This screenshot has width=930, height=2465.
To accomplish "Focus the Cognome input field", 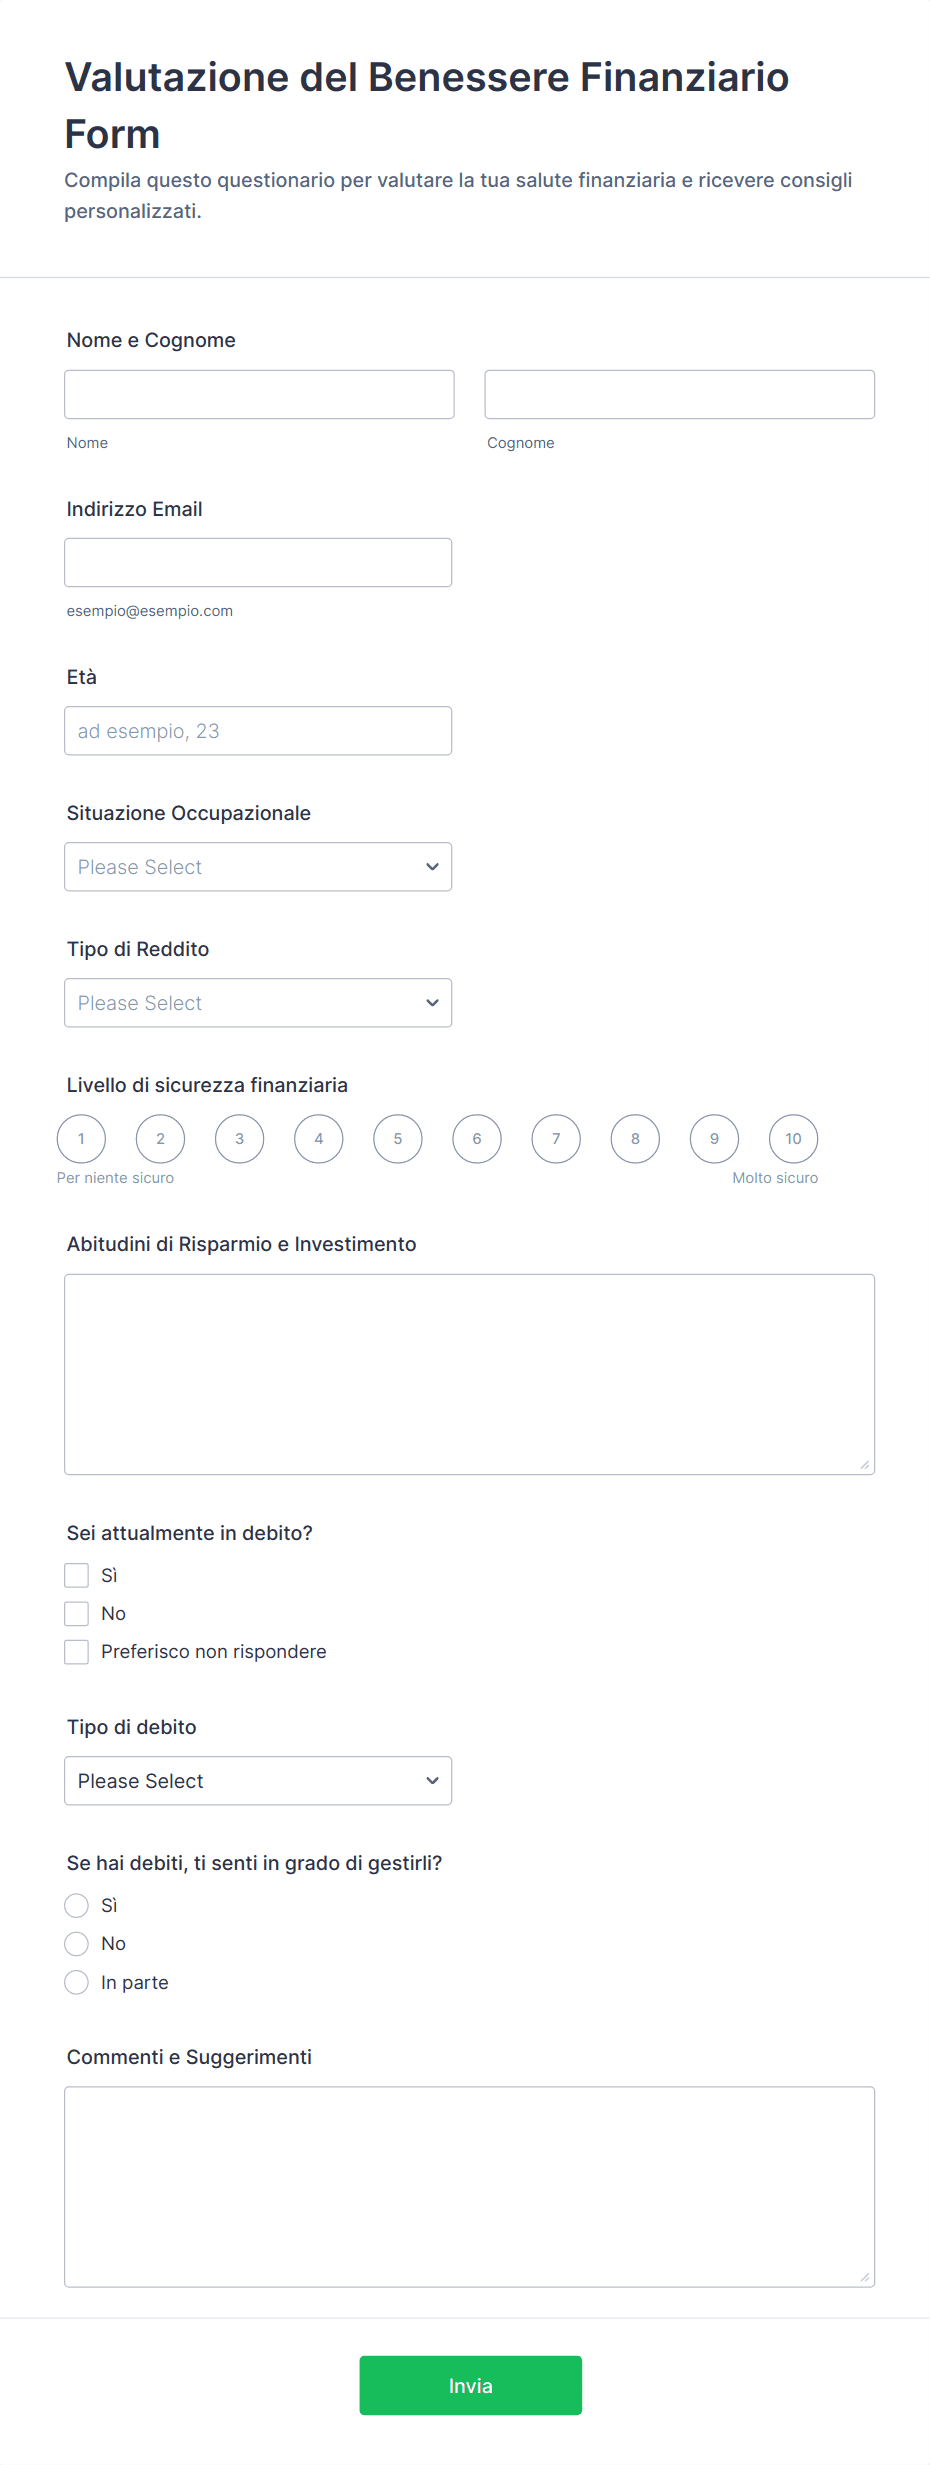I will [679, 395].
